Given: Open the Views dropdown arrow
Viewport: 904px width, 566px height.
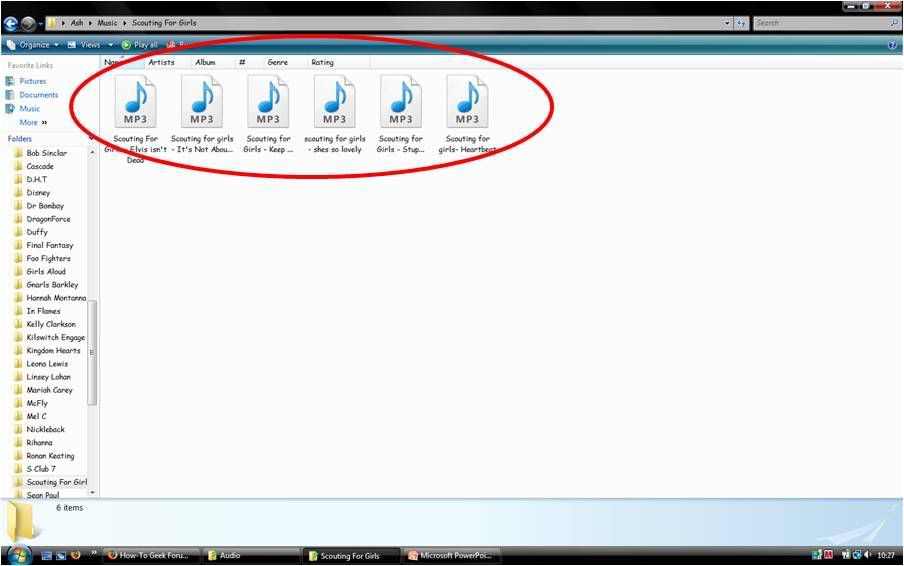Looking at the screenshot, I should click(111, 44).
